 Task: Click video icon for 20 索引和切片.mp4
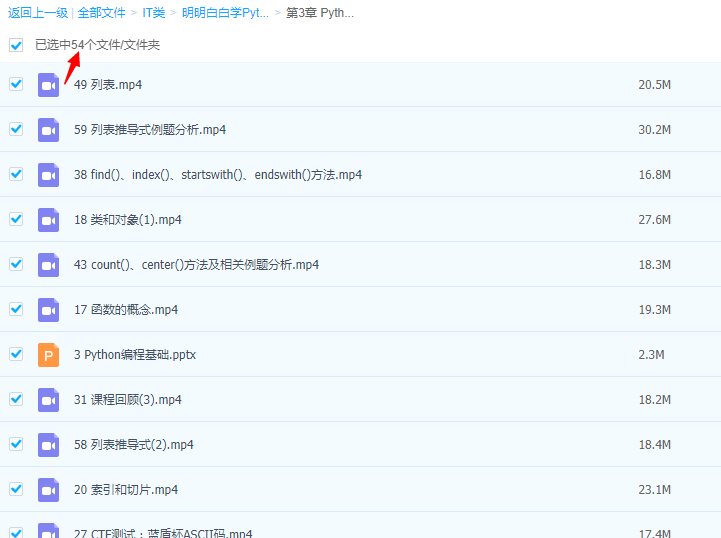[x=49, y=490]
